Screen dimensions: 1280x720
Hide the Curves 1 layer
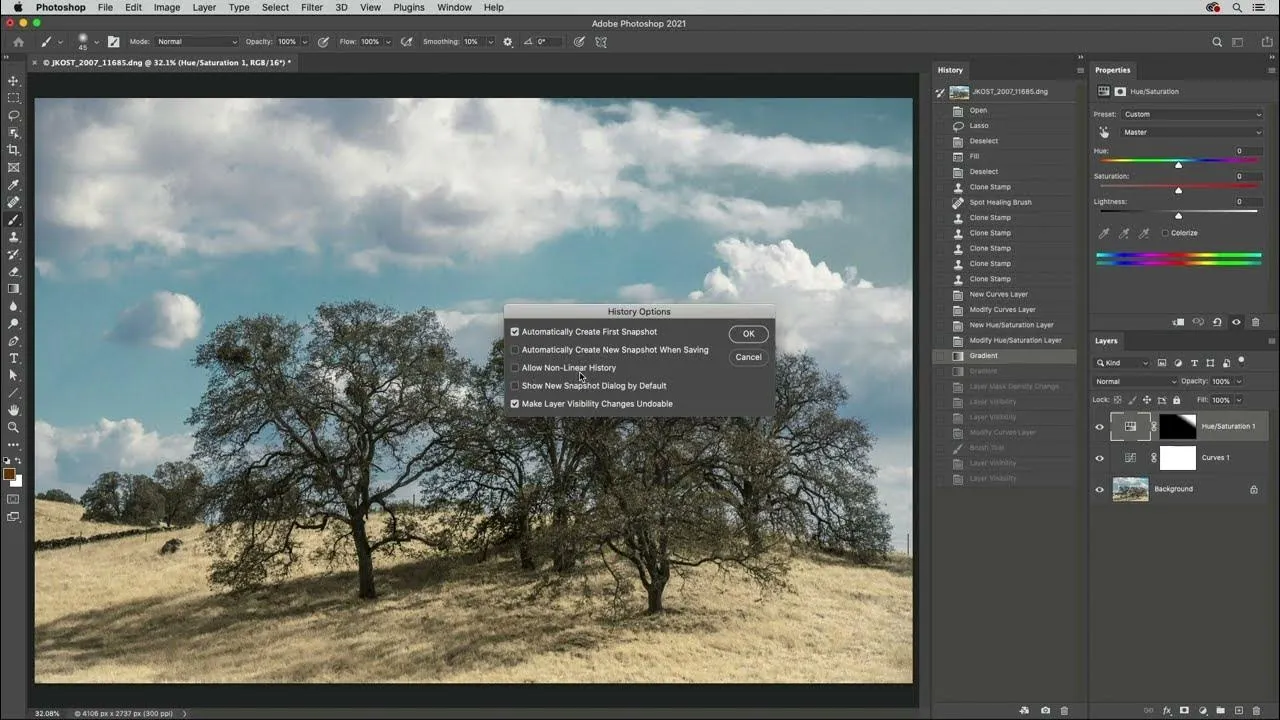1099,458
